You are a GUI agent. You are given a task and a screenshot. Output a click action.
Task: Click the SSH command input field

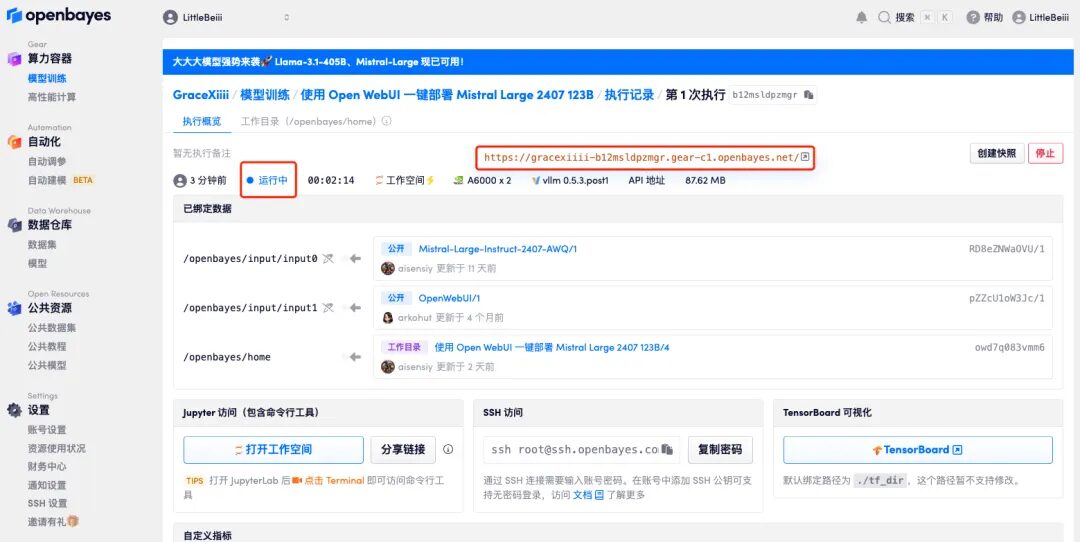pyautogui.click(x=572, y=450)
